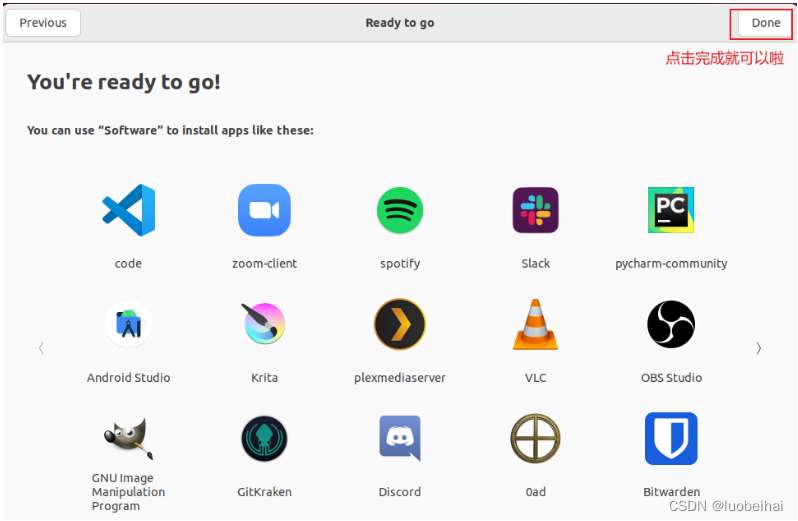Screen dimensions: 798x521
Task: Go back with the Previous button
Action: point(43,23)
